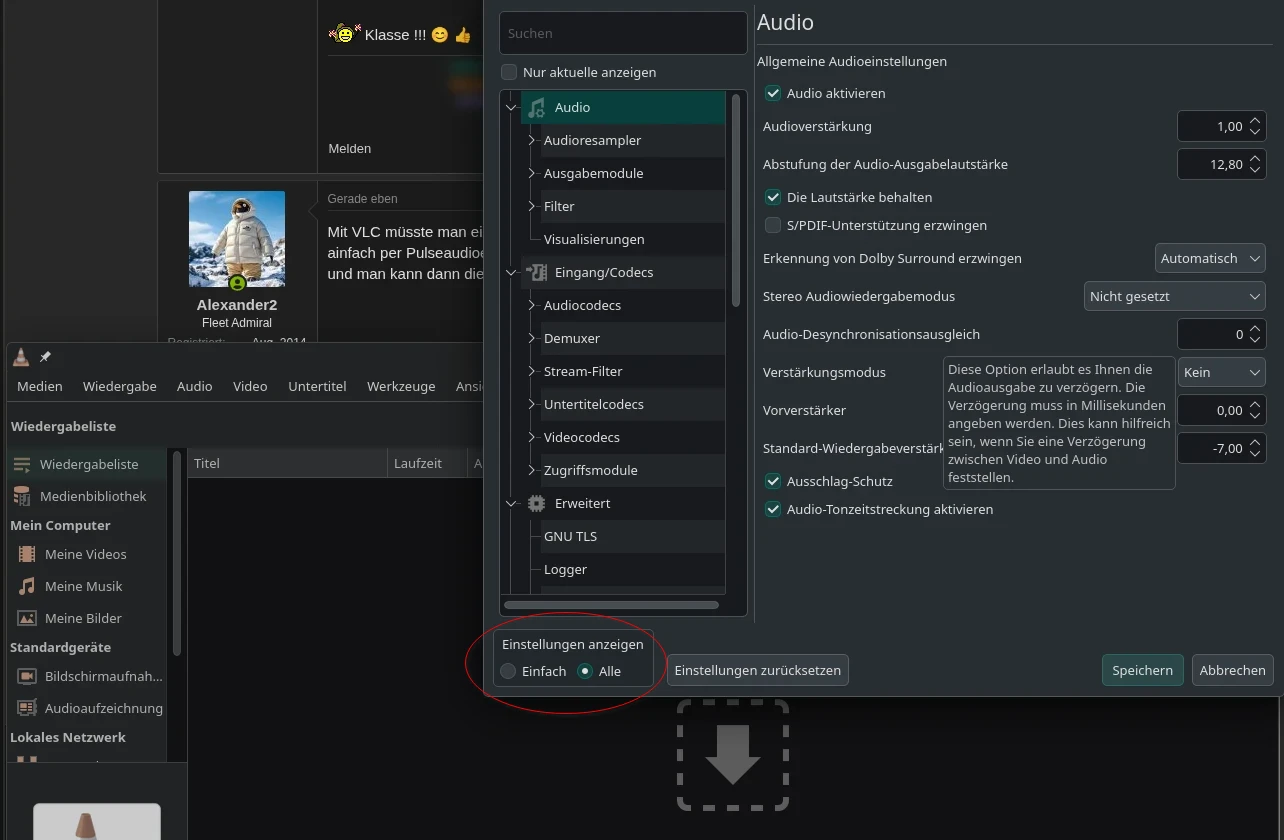1284x840 pixels.
Task: Click the Abbrechen button
Action: tap(1232, 670)
